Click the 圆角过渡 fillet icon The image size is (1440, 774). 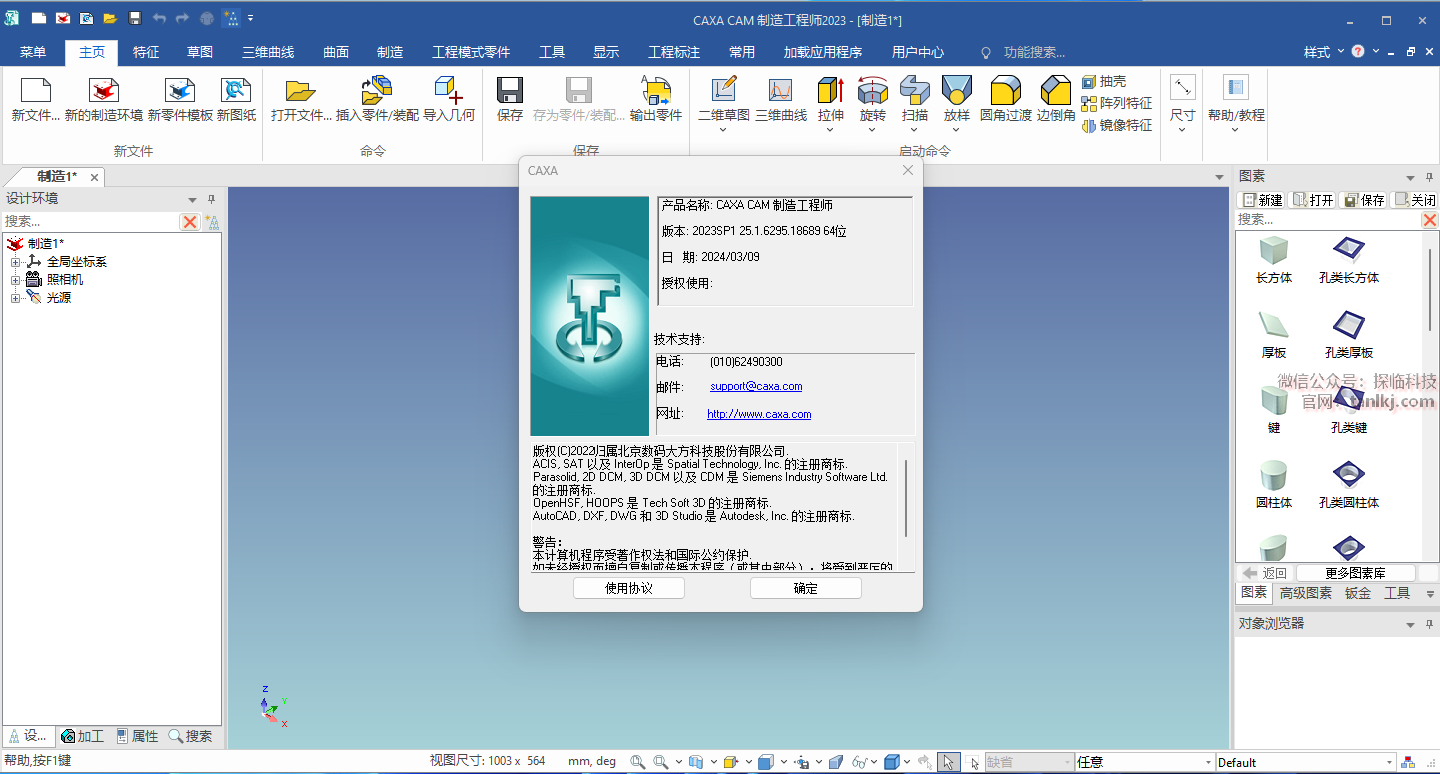1005,91
